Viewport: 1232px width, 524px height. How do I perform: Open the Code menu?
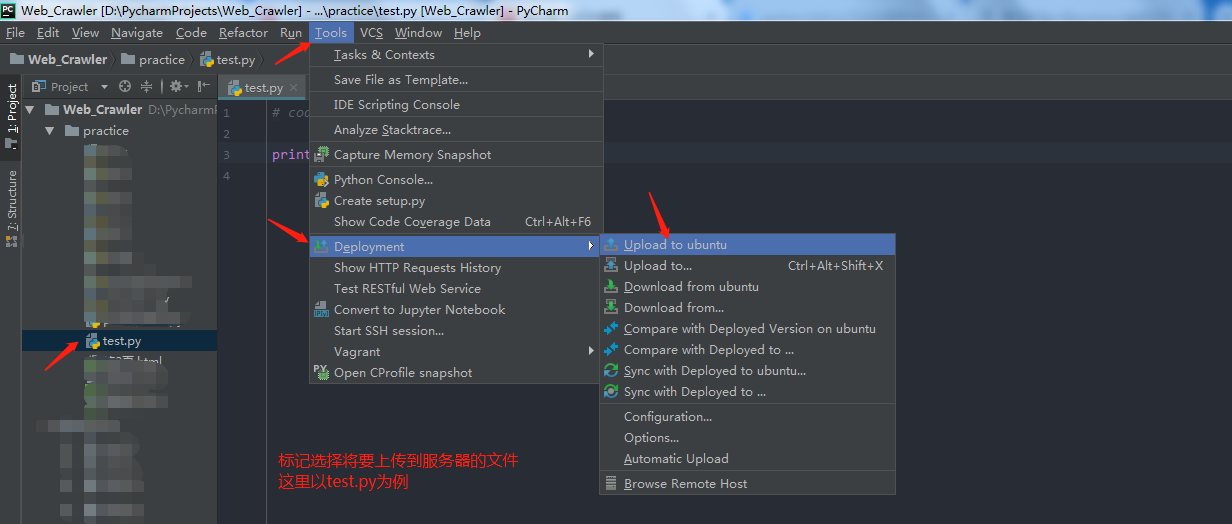pos(191,33)
